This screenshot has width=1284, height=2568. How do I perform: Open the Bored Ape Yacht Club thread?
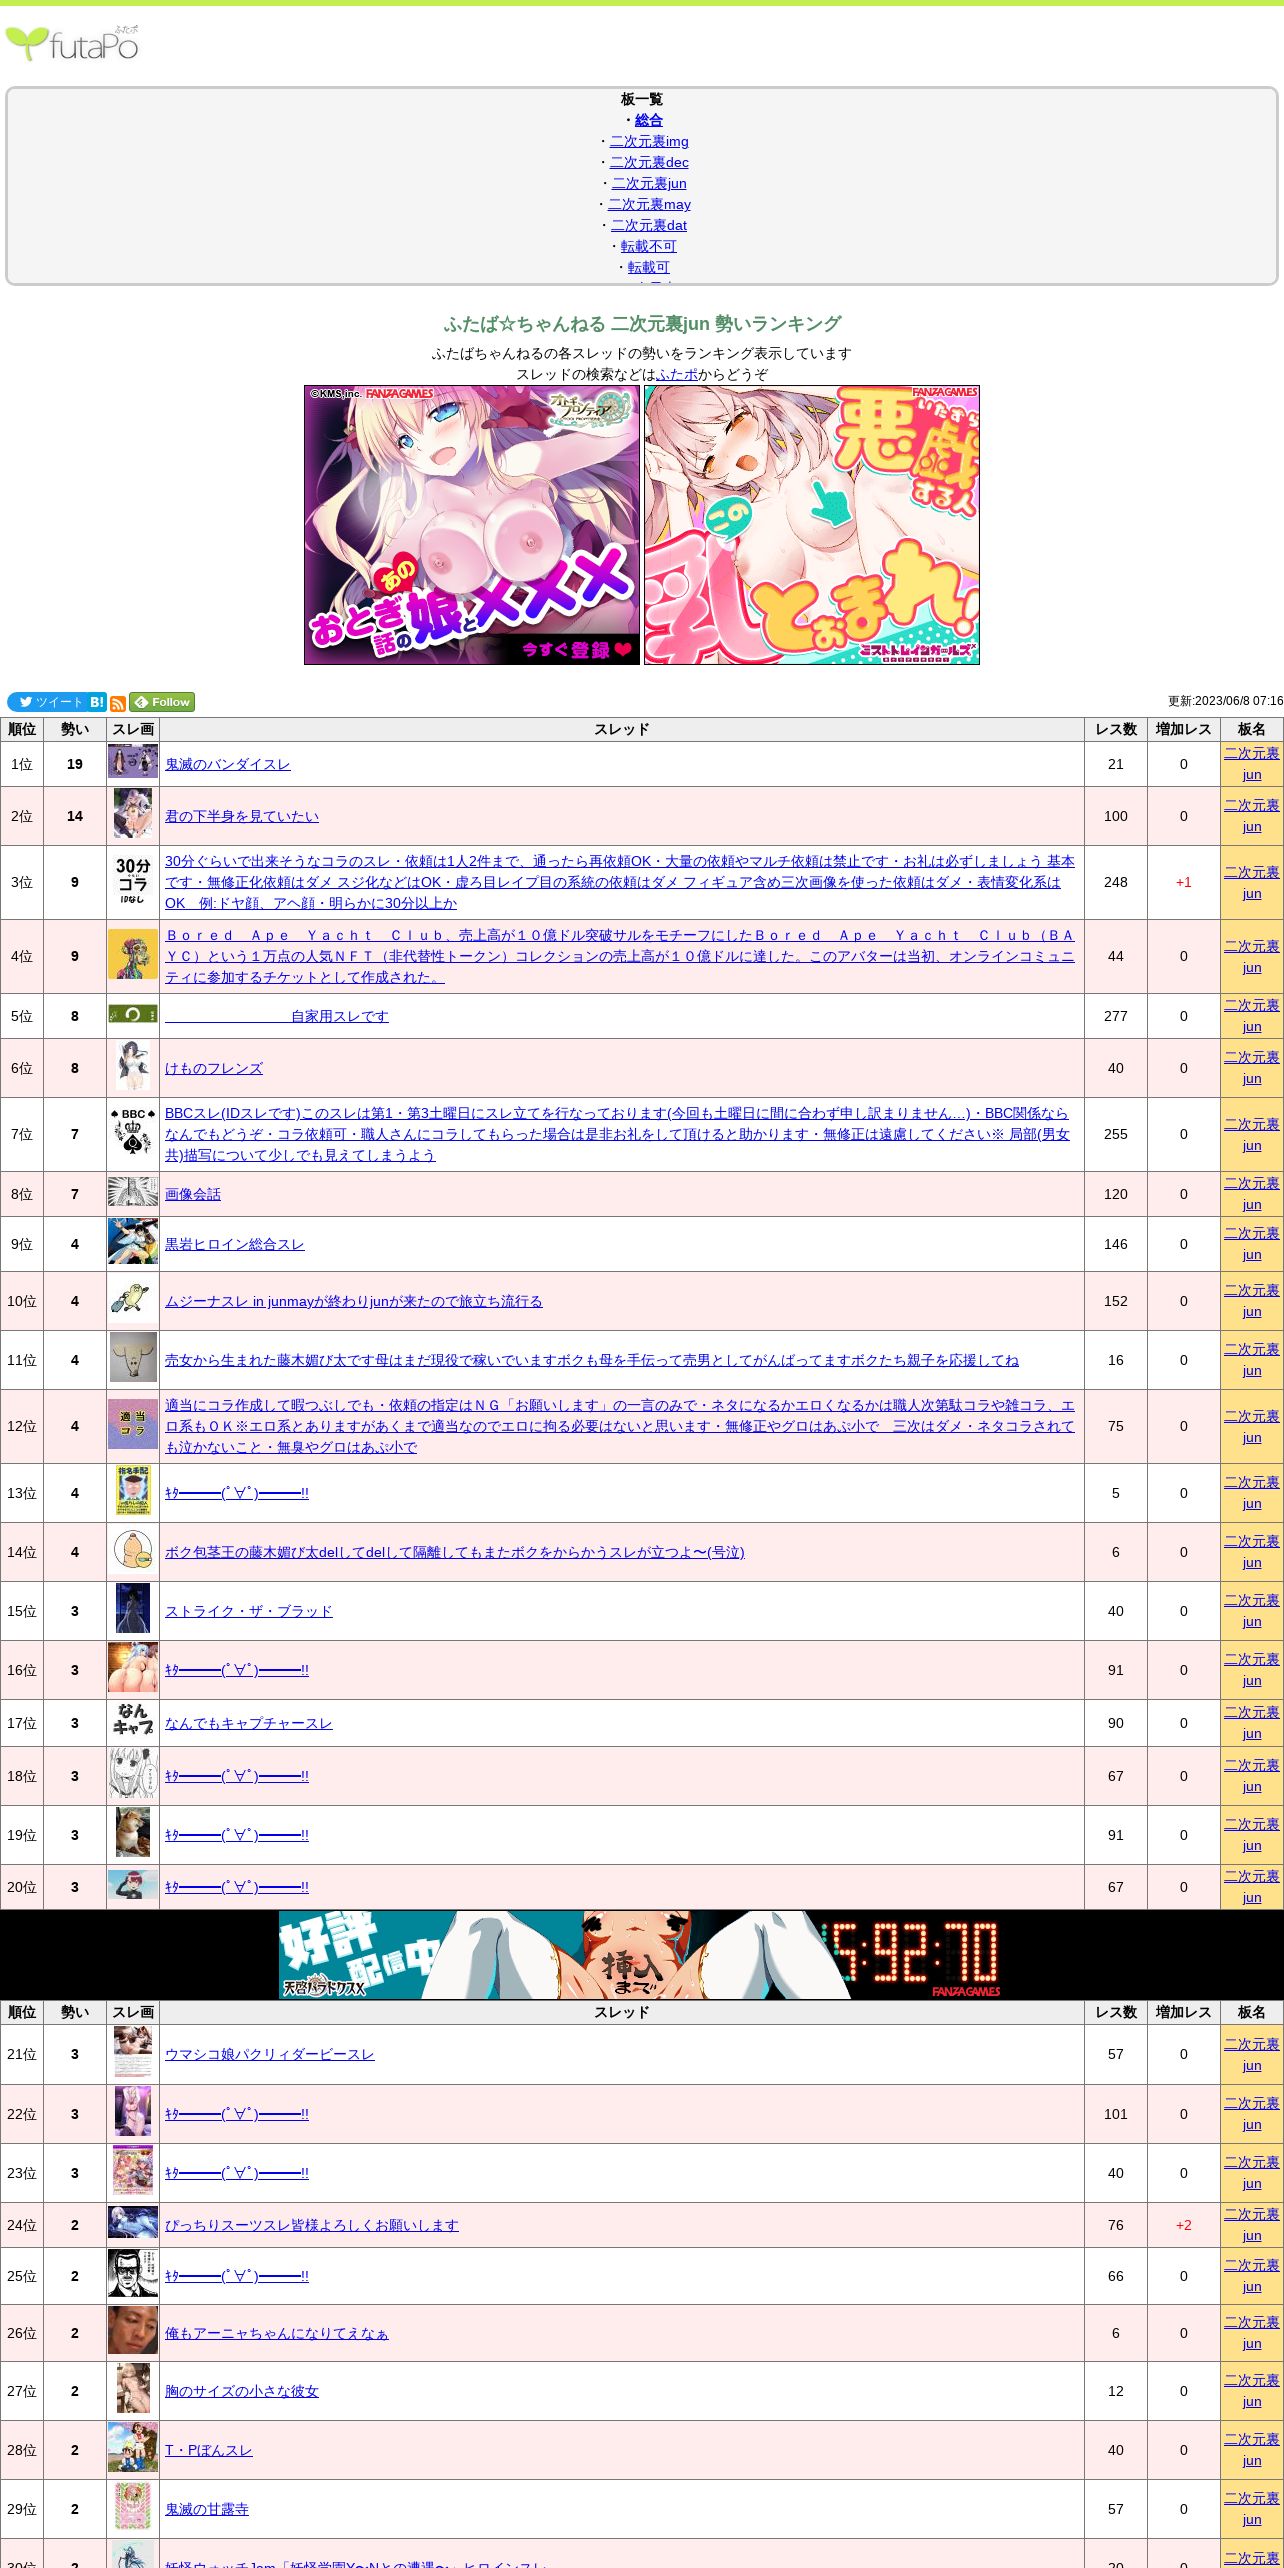pyautogui.click(x=620, y=956)
